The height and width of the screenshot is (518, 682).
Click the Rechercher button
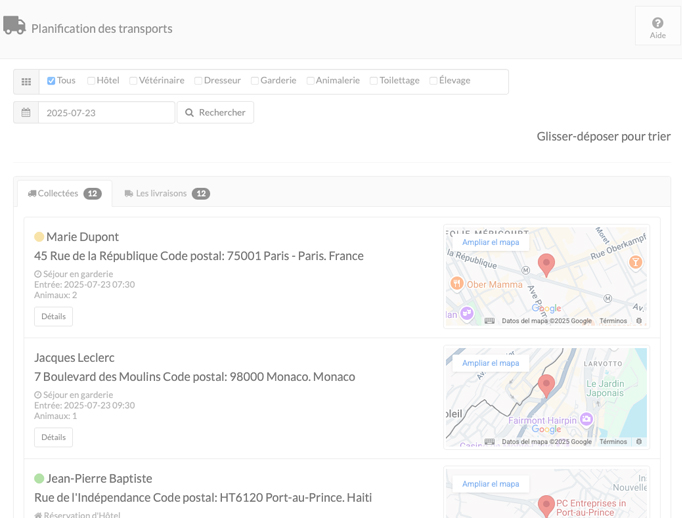[215, 113]
